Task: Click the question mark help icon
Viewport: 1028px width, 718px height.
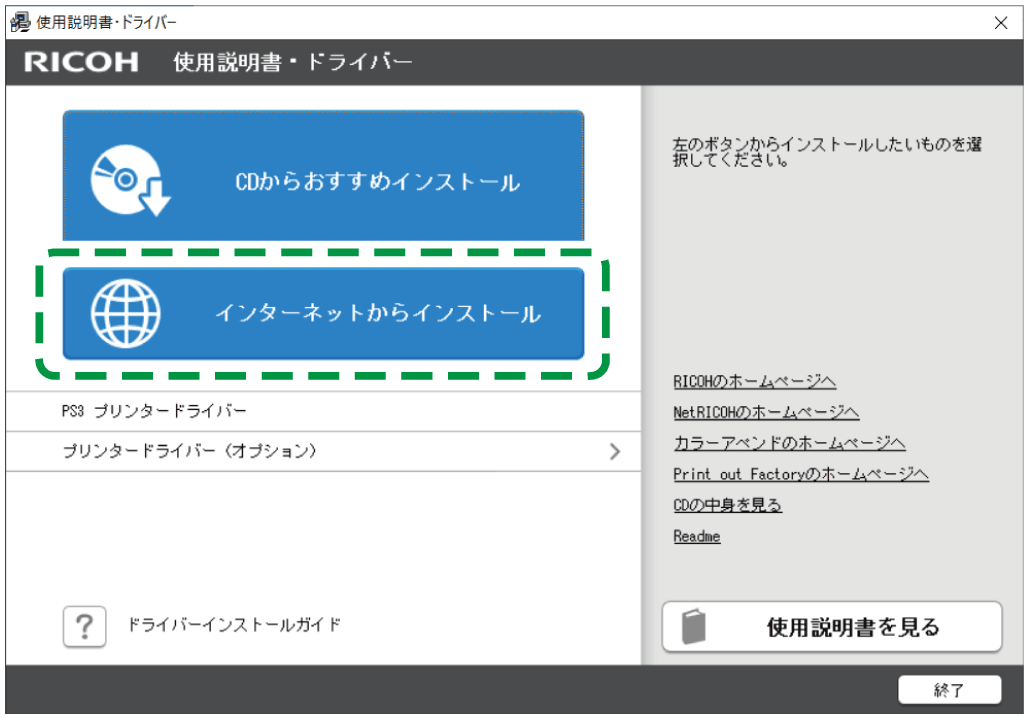Action: tap(85, 626)
